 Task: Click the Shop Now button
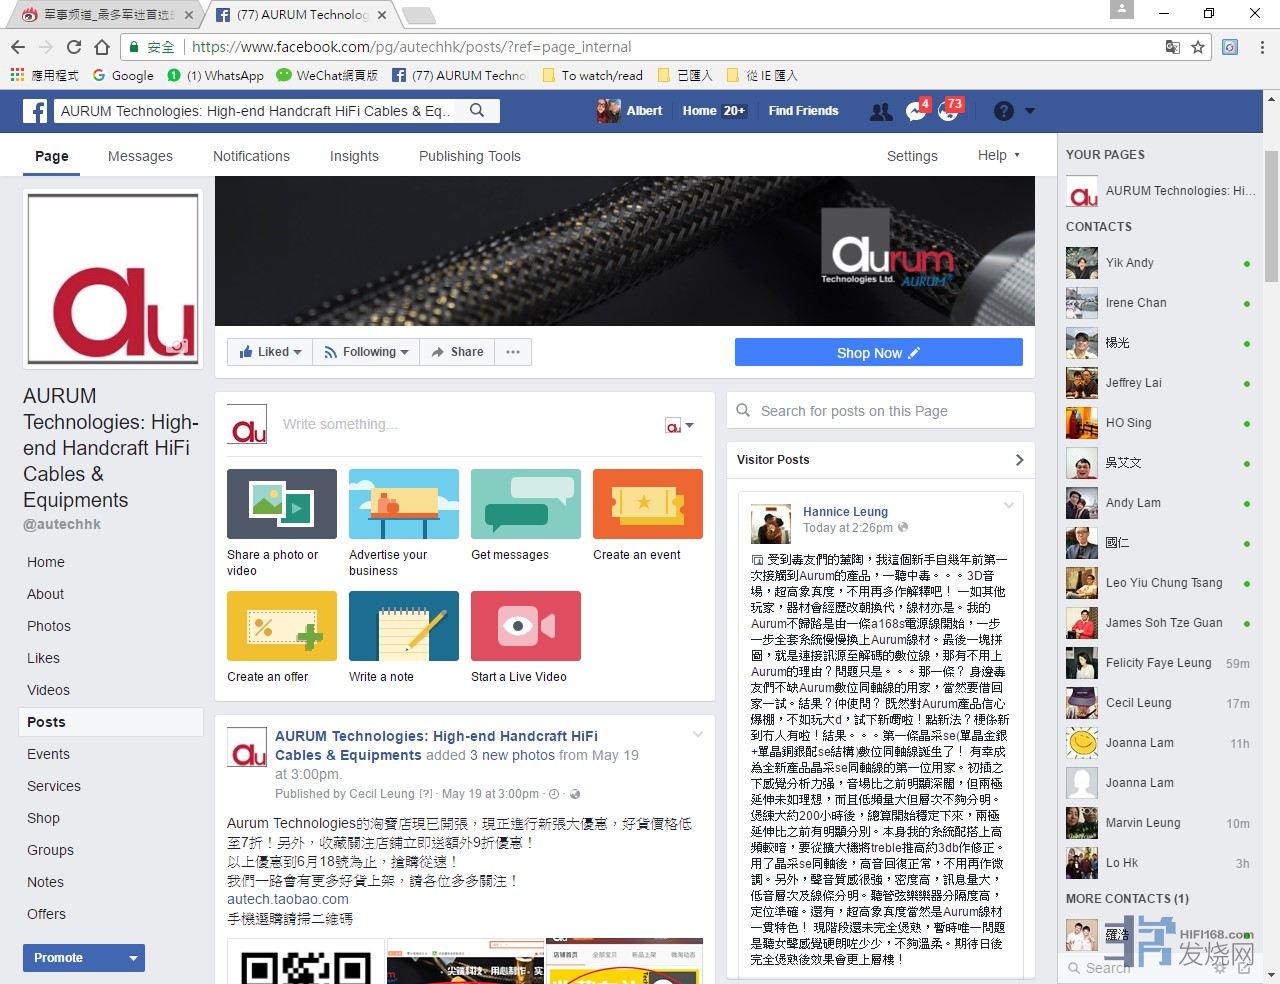tap(878, 353)
